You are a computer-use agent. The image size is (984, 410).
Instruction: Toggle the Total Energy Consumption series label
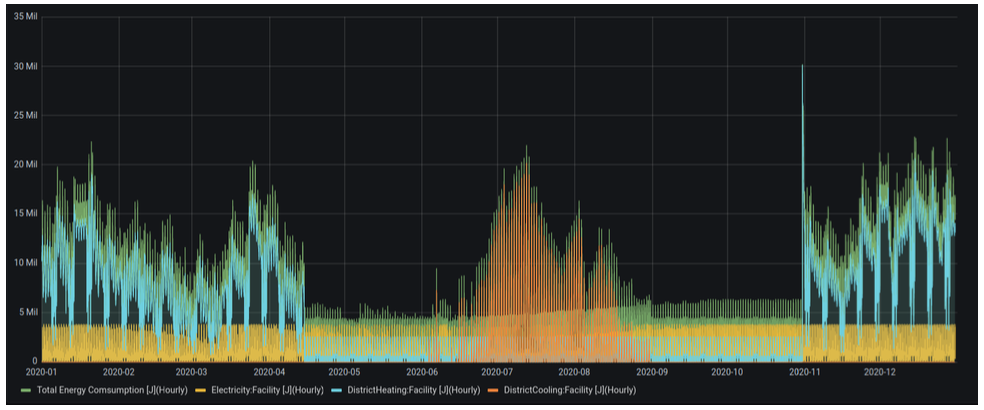(x=112, y=391)
